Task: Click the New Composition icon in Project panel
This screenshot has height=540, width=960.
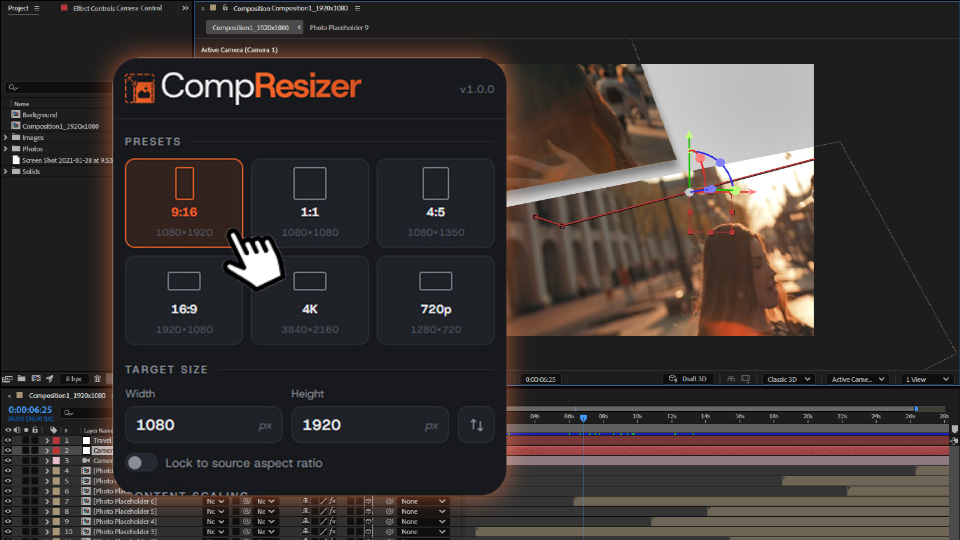Action: [36, 378]
